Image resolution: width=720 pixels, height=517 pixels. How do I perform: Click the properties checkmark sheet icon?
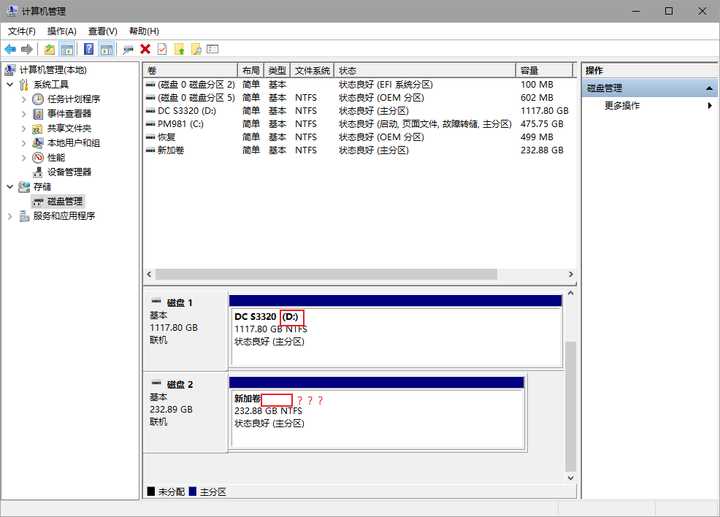(x=162, y=49)
